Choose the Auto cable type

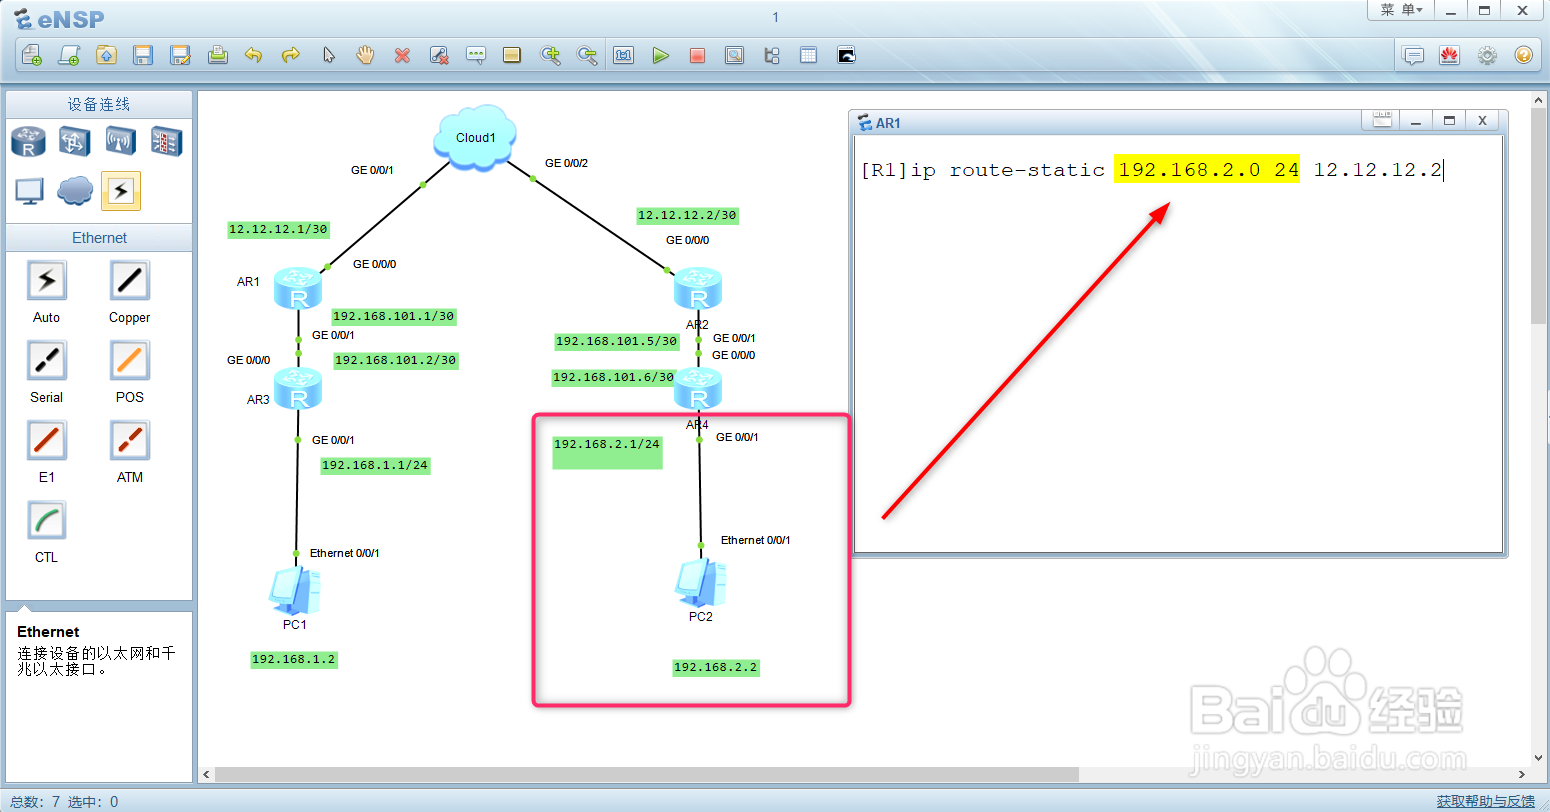tap(46, 282)
